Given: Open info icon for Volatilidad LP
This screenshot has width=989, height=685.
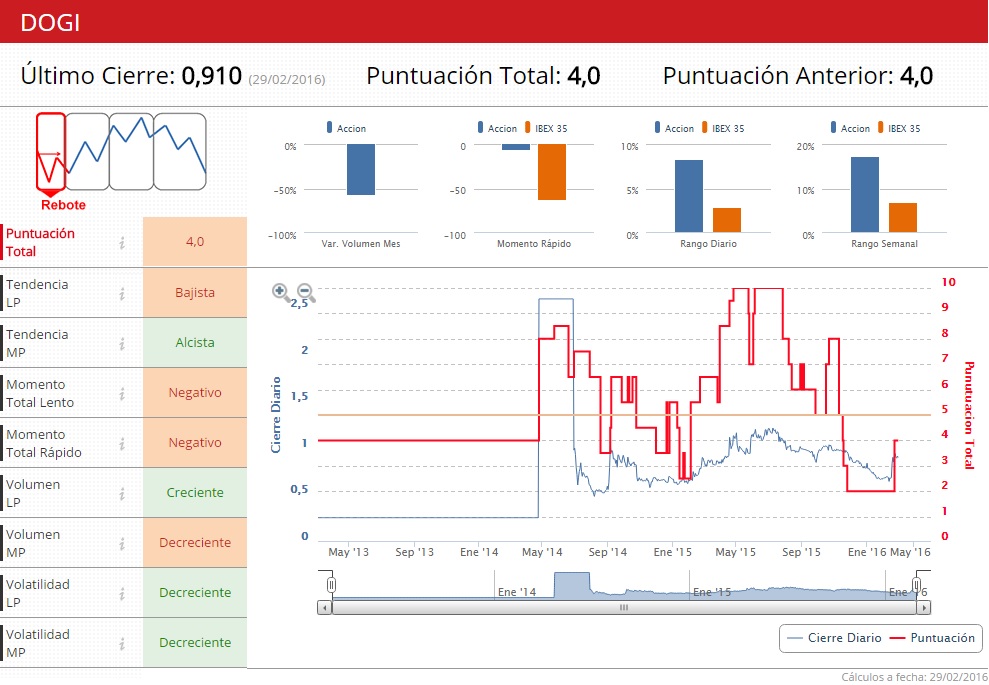Looking at the screenshot, I should [122, 593].
